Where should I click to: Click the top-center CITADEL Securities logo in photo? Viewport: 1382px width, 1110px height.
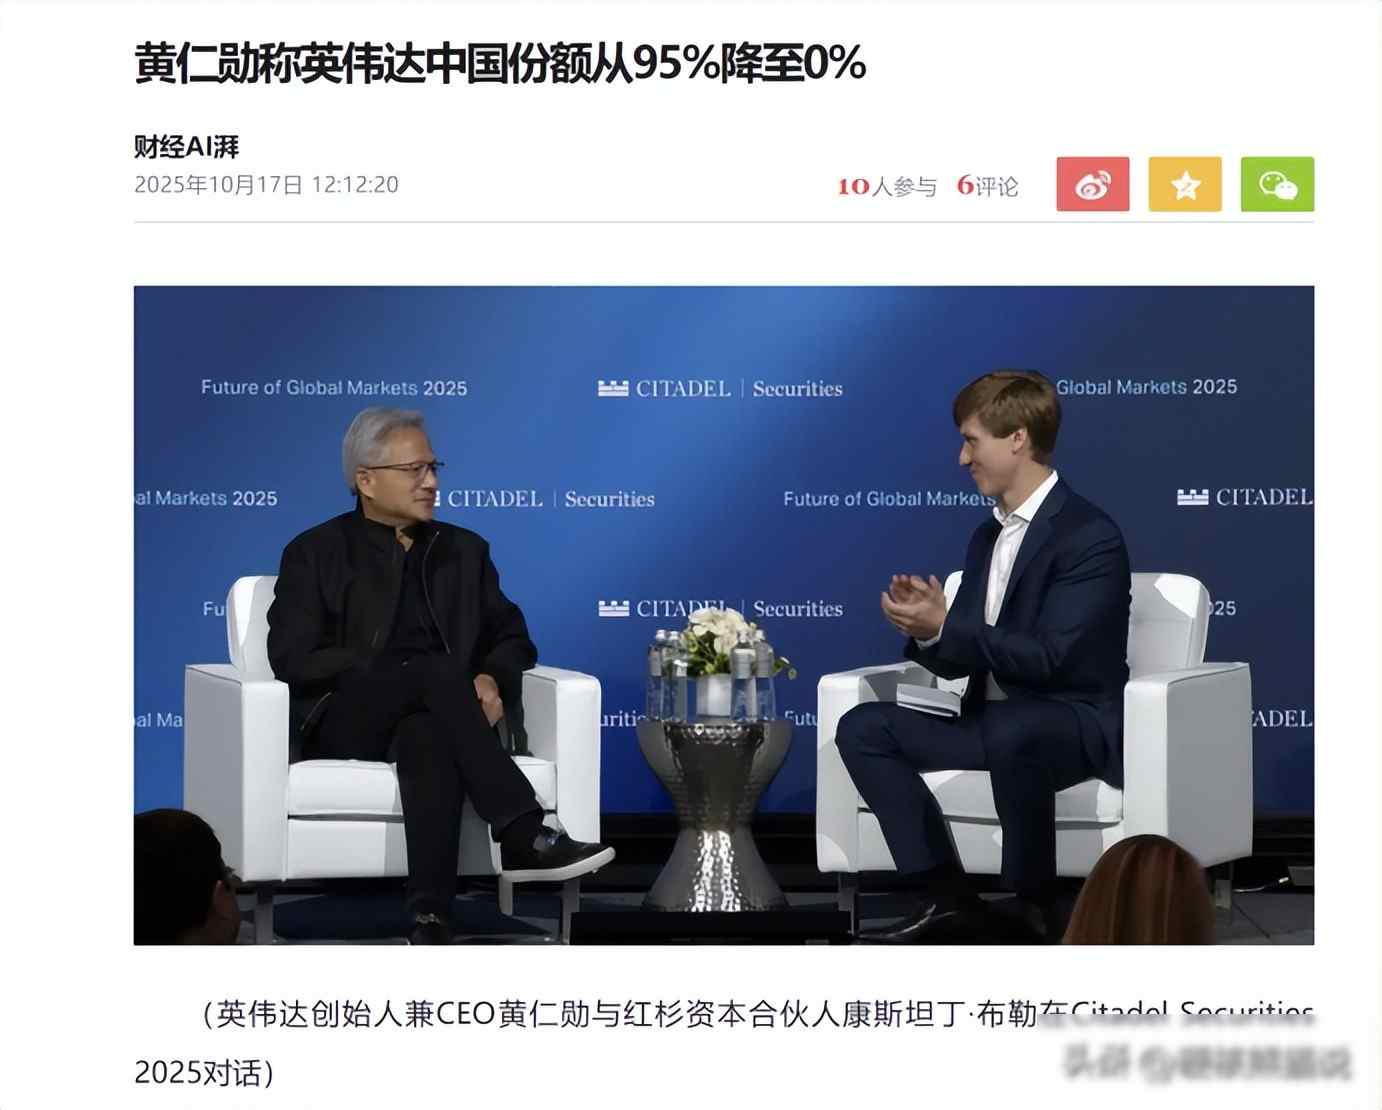tap(720, 388)
